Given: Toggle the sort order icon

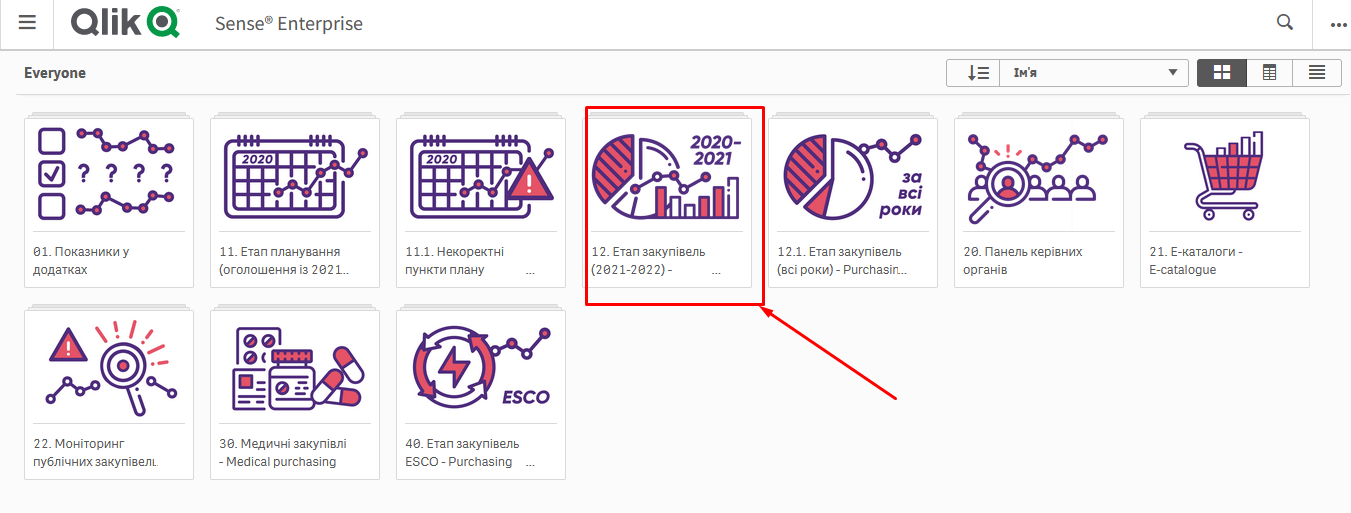Looking at the screenshot, I should click(973, 72).
